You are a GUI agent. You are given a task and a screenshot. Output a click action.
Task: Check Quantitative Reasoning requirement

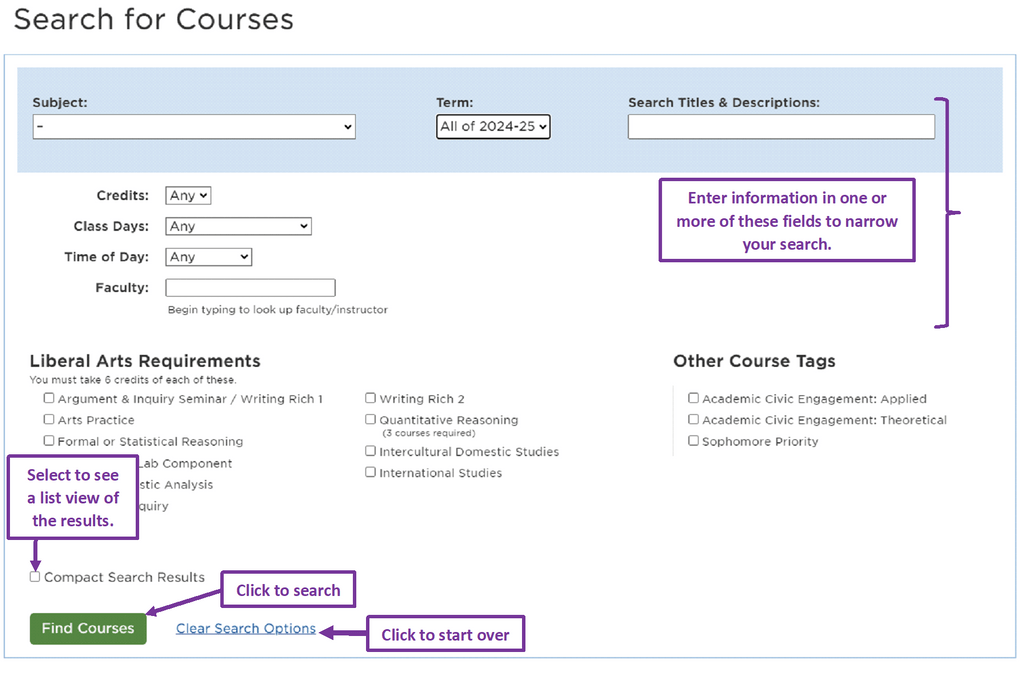click(370, 420)
